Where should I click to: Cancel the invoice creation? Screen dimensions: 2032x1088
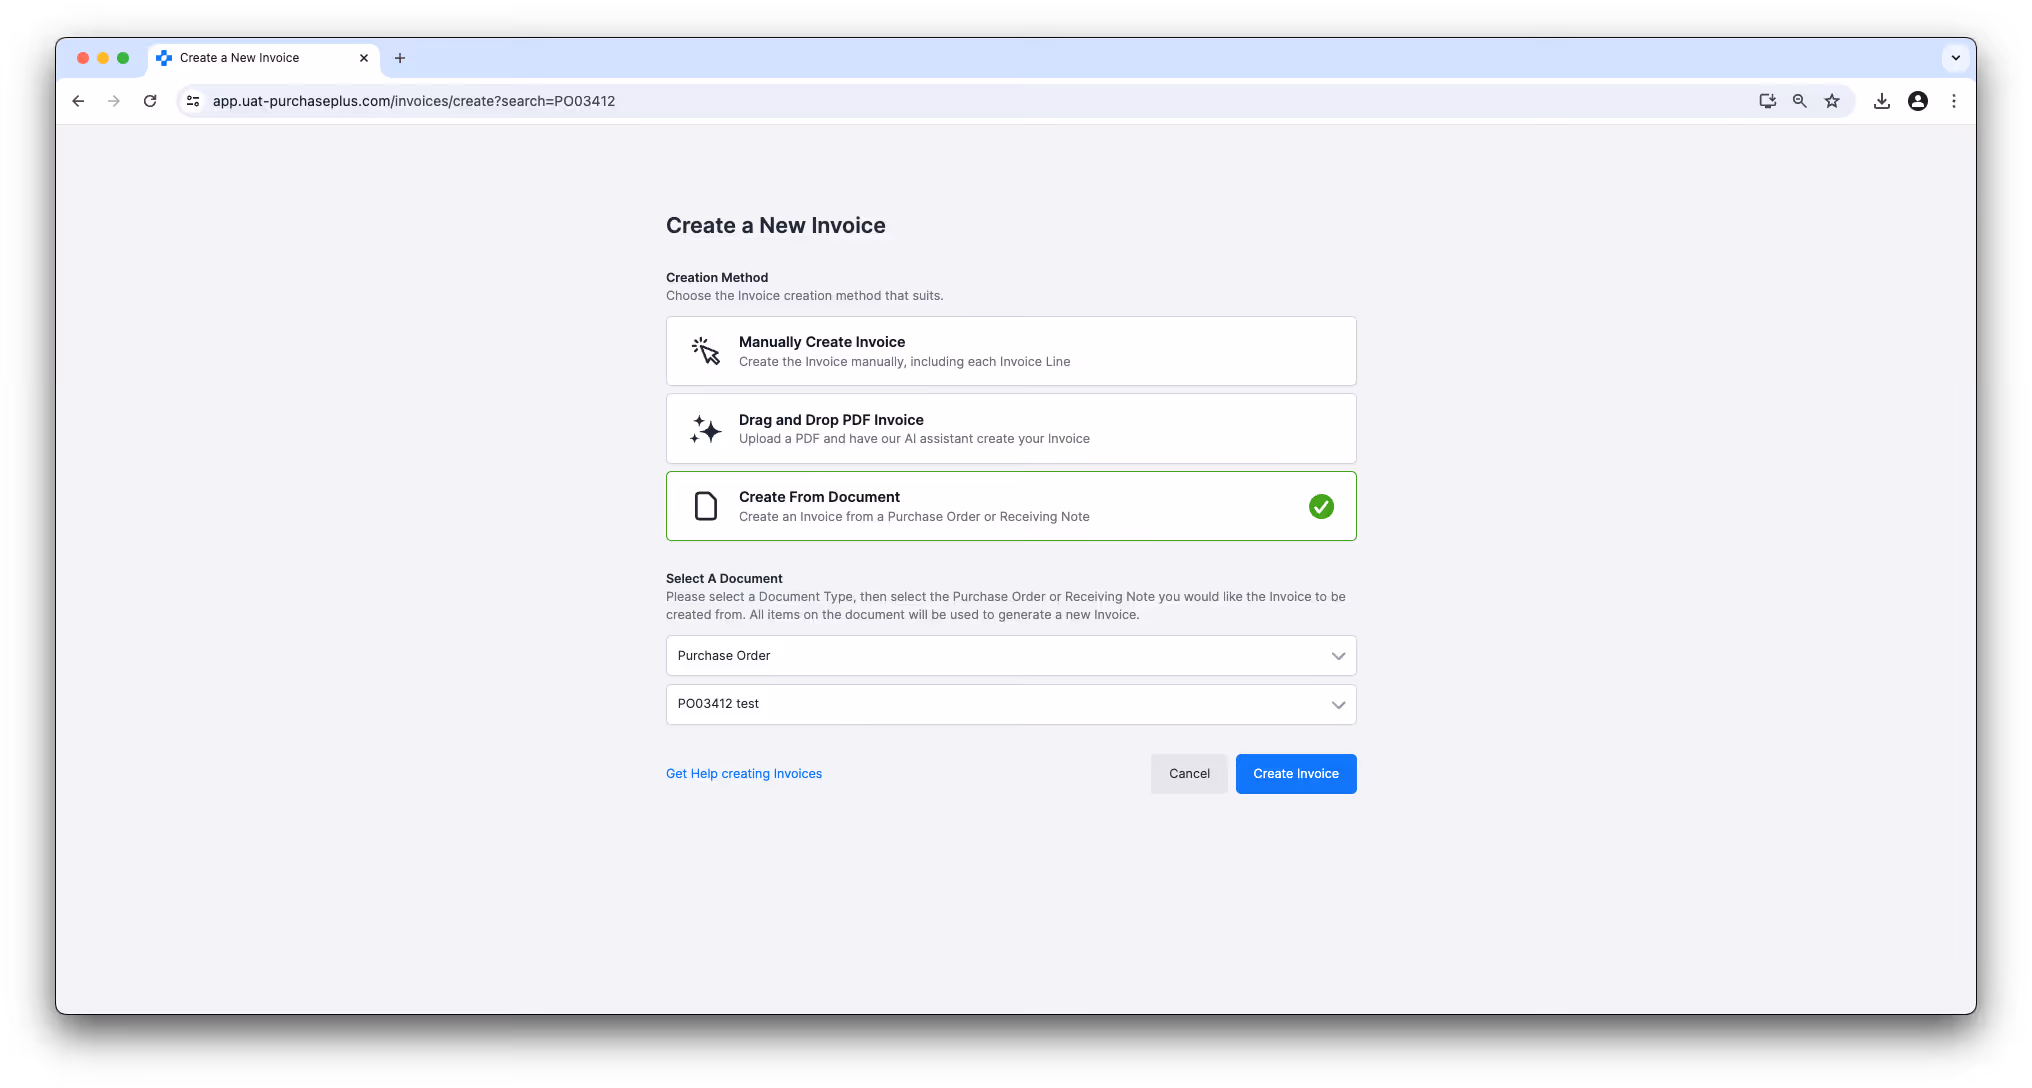pyautogui.click(x=1188, y=774)
